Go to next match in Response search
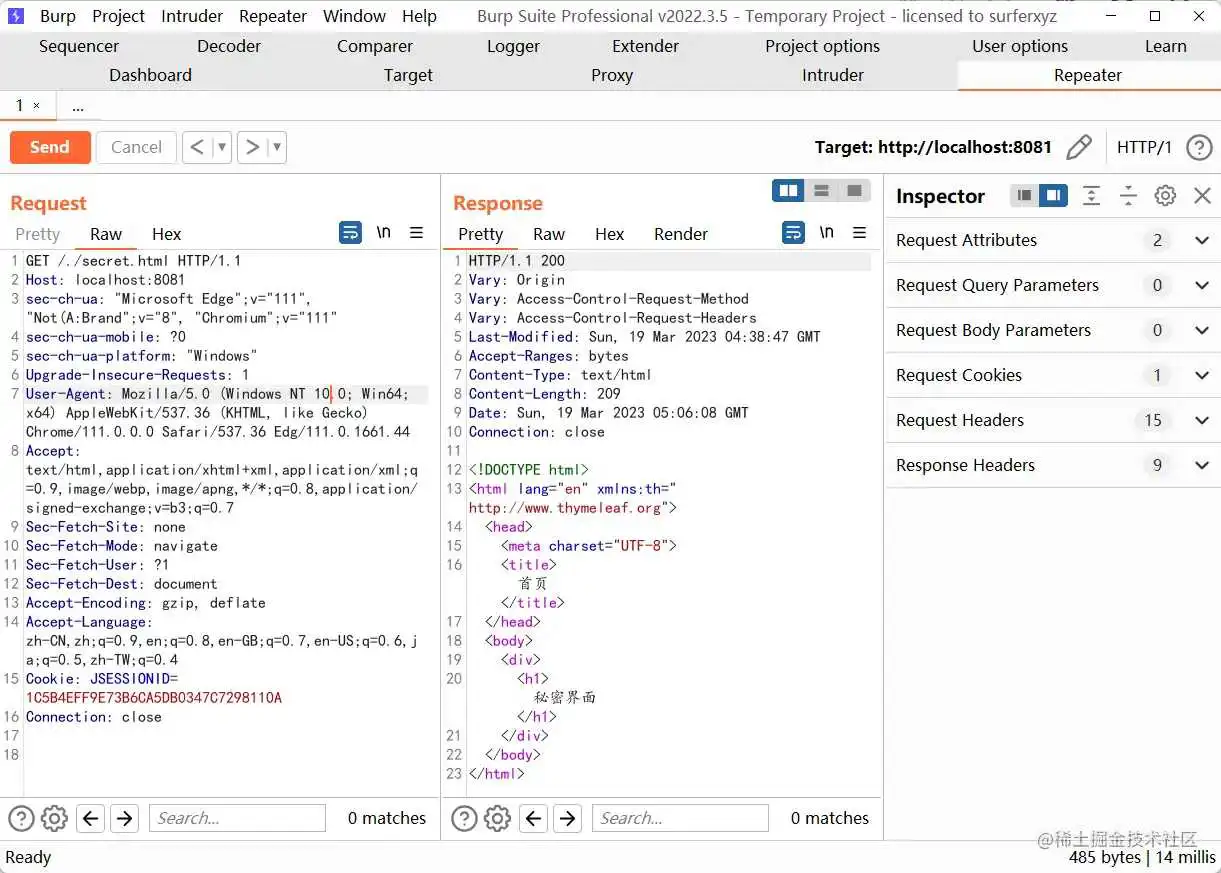The height and width of the screenshot is (873, 1221). tap(567, 818)
